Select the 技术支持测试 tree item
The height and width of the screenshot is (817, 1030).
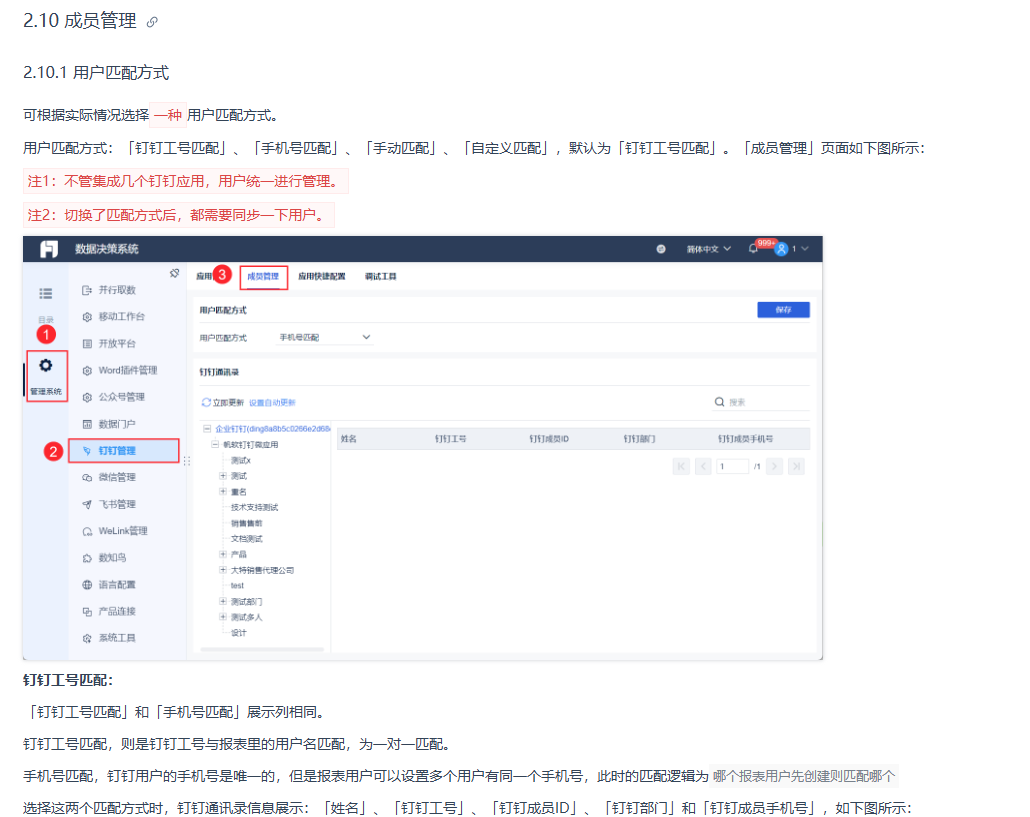(254, 508)
